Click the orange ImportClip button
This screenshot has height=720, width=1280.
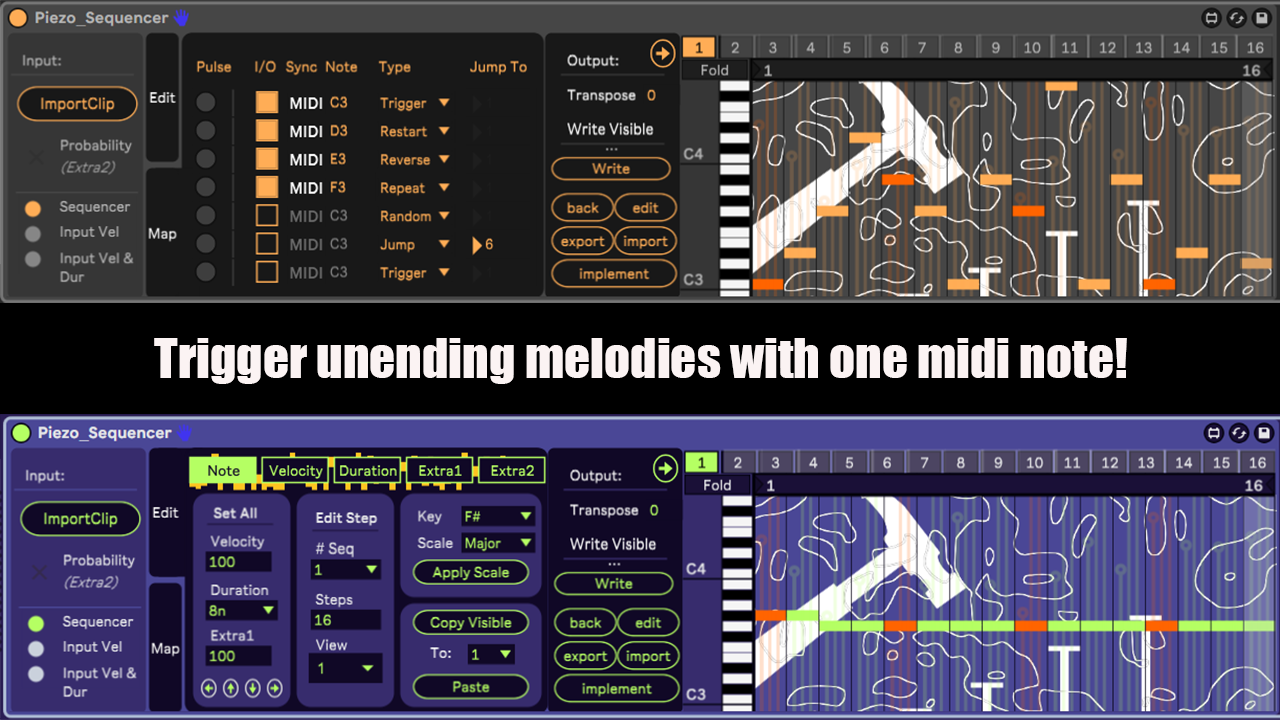pos(77,104)
